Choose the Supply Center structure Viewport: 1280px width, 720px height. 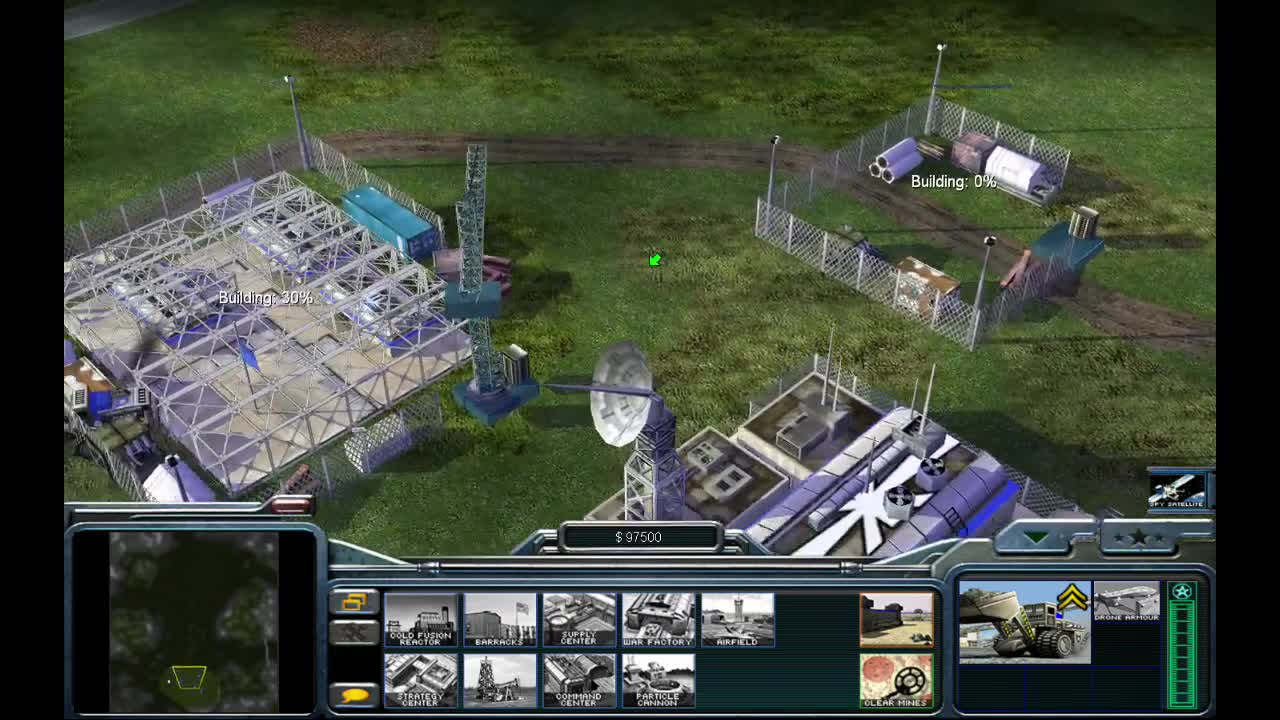click(579, 620)
